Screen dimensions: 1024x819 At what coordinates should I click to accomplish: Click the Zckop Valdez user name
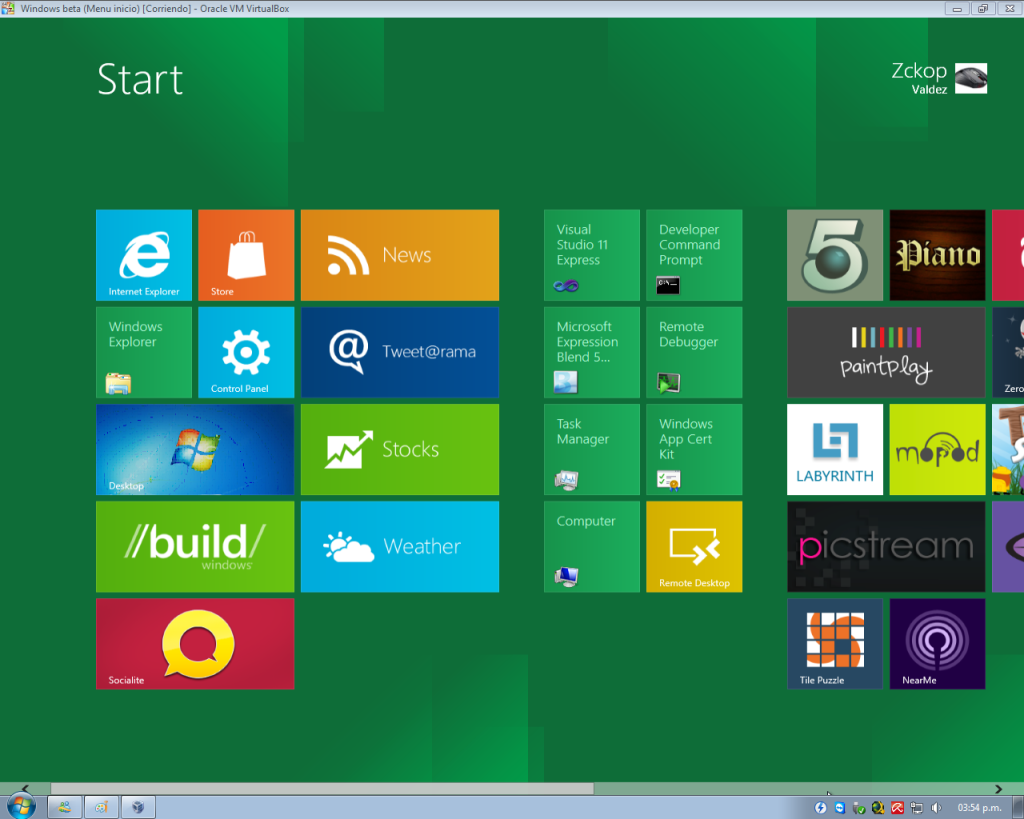click(919, 78)
